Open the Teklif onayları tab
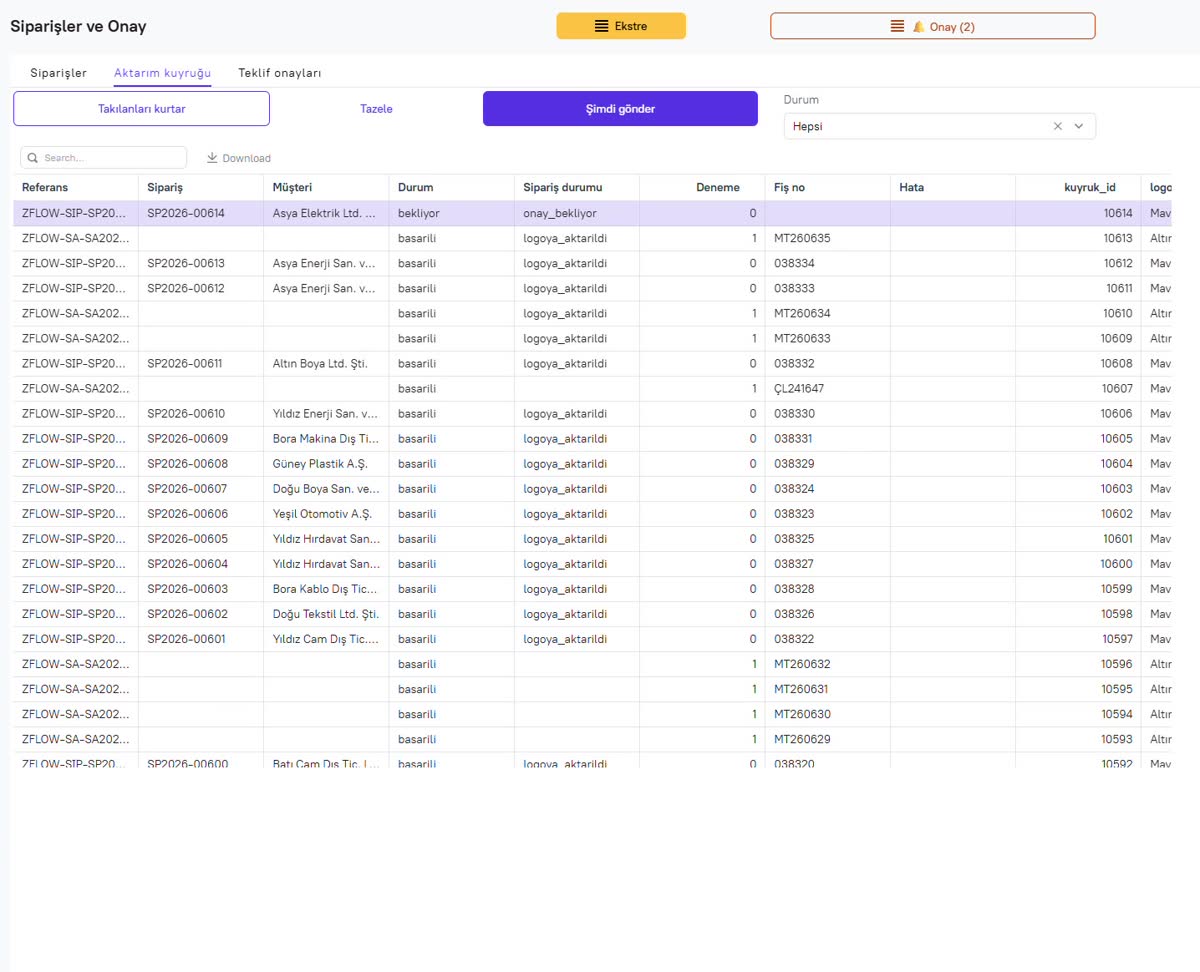This screenshot has width=1200, height=972. pos(280,73)
